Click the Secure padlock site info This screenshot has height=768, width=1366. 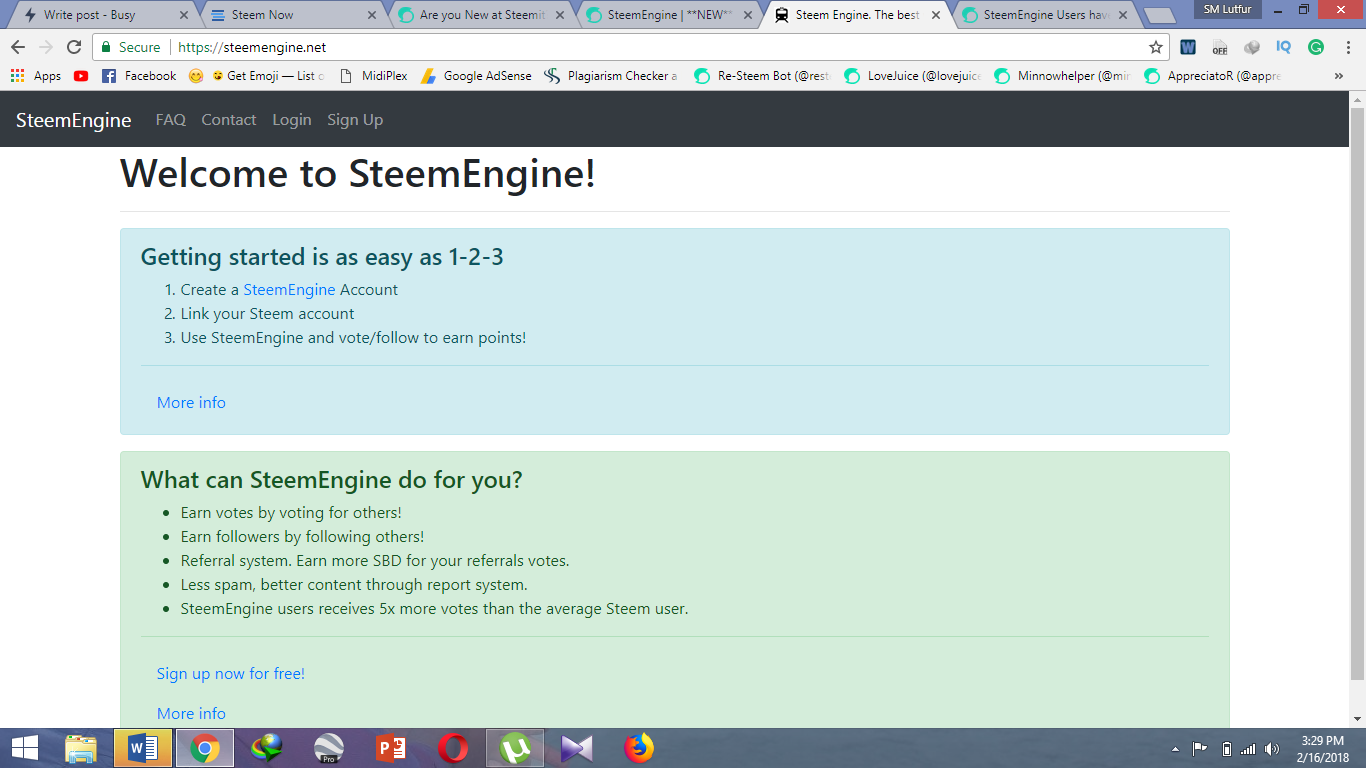pyautogui.click(x=131, y=47)
